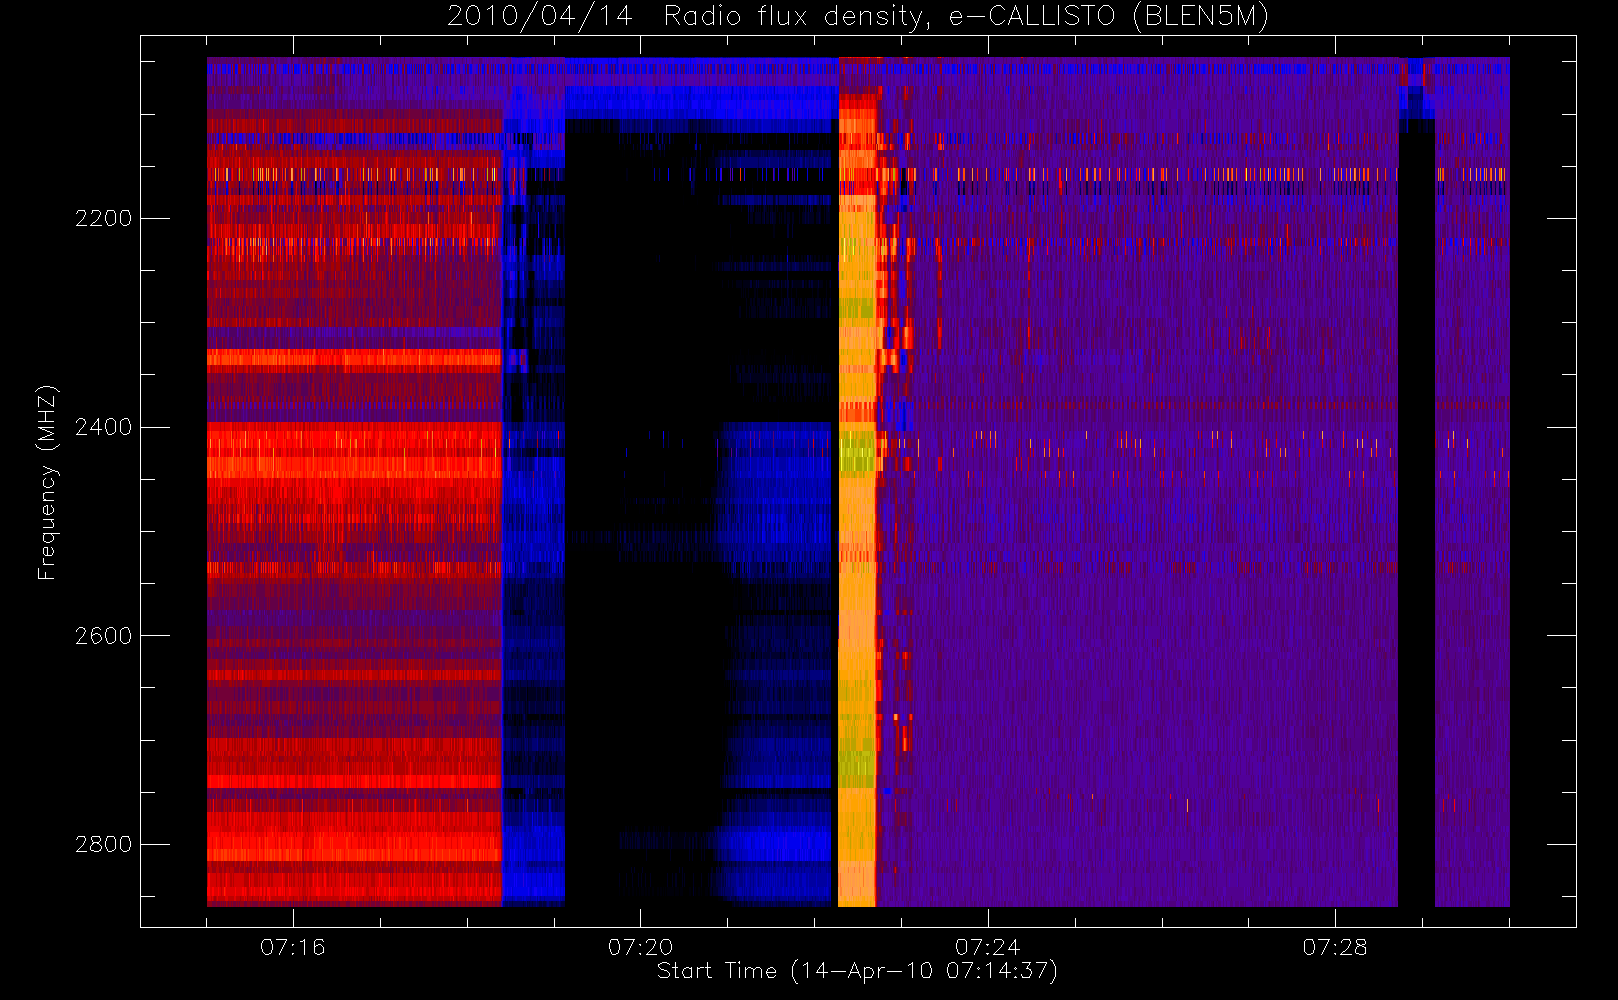This screenshot has height=1000, width=1618.
Task: Click the 2800 frequency tick label
Action: (103, 845)
